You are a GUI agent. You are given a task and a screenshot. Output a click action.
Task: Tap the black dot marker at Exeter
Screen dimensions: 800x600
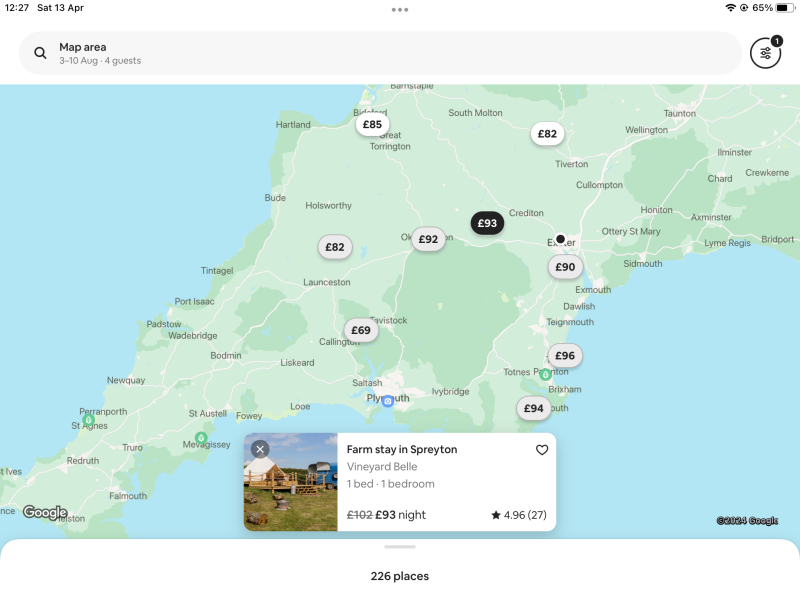560,239
